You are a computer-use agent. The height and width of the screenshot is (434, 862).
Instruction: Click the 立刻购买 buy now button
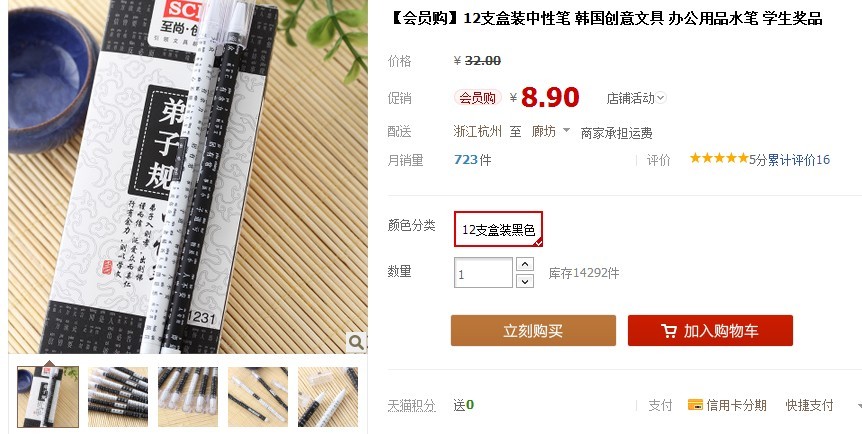(x=533, y=331)
